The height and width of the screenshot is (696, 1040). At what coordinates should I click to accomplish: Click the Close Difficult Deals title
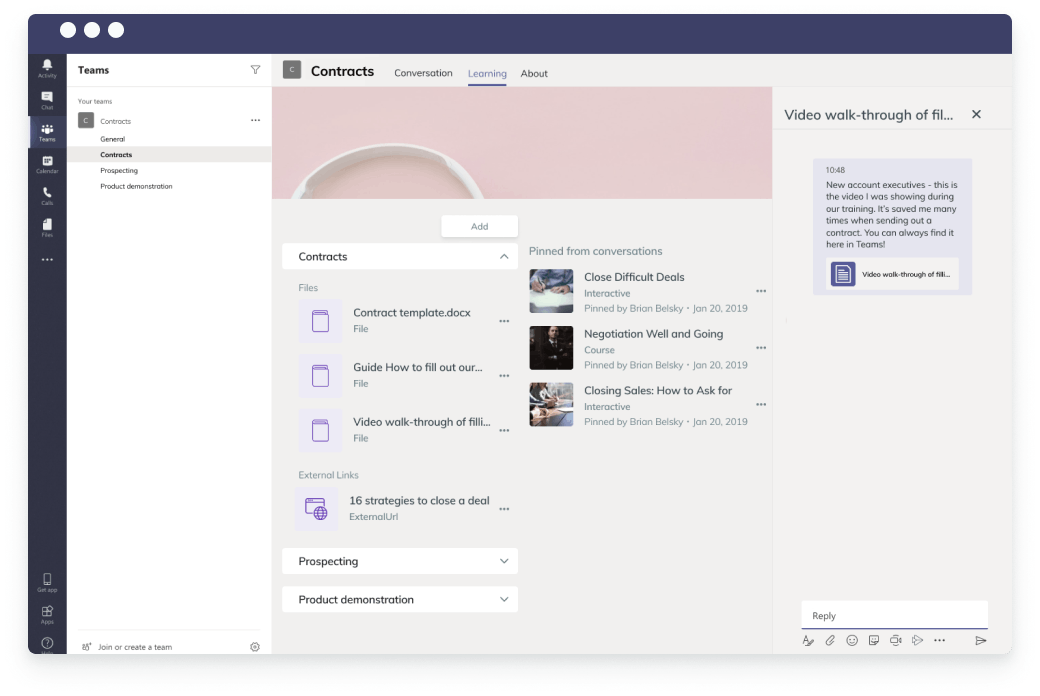tap(634, 277)
